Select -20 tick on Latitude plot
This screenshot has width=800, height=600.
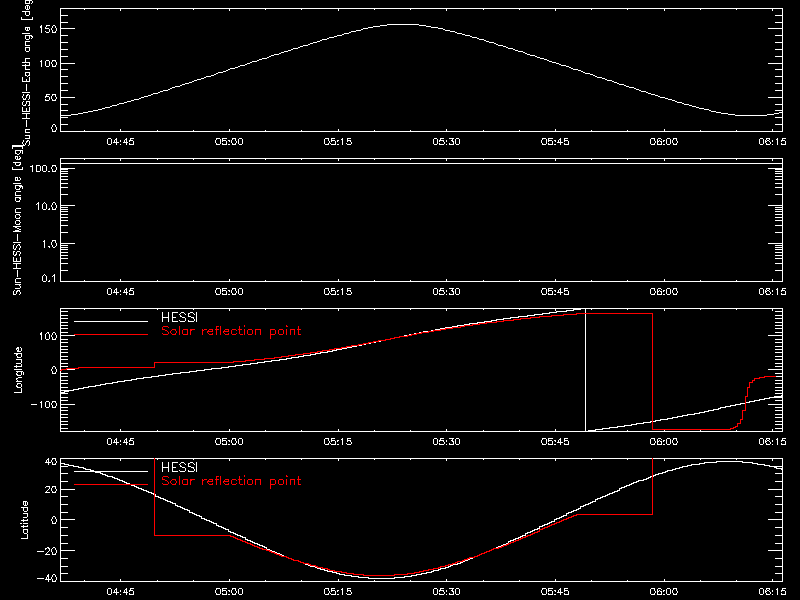[47, 551]
